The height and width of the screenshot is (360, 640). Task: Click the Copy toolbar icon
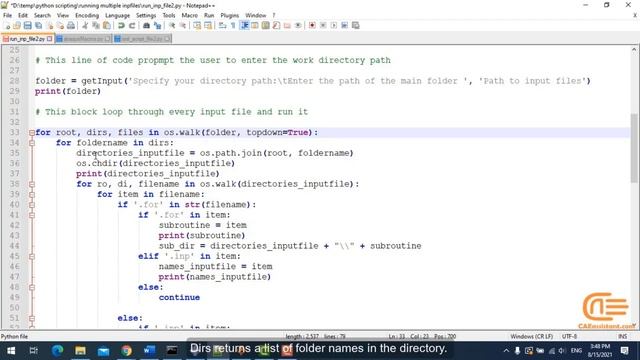[96, 25]
